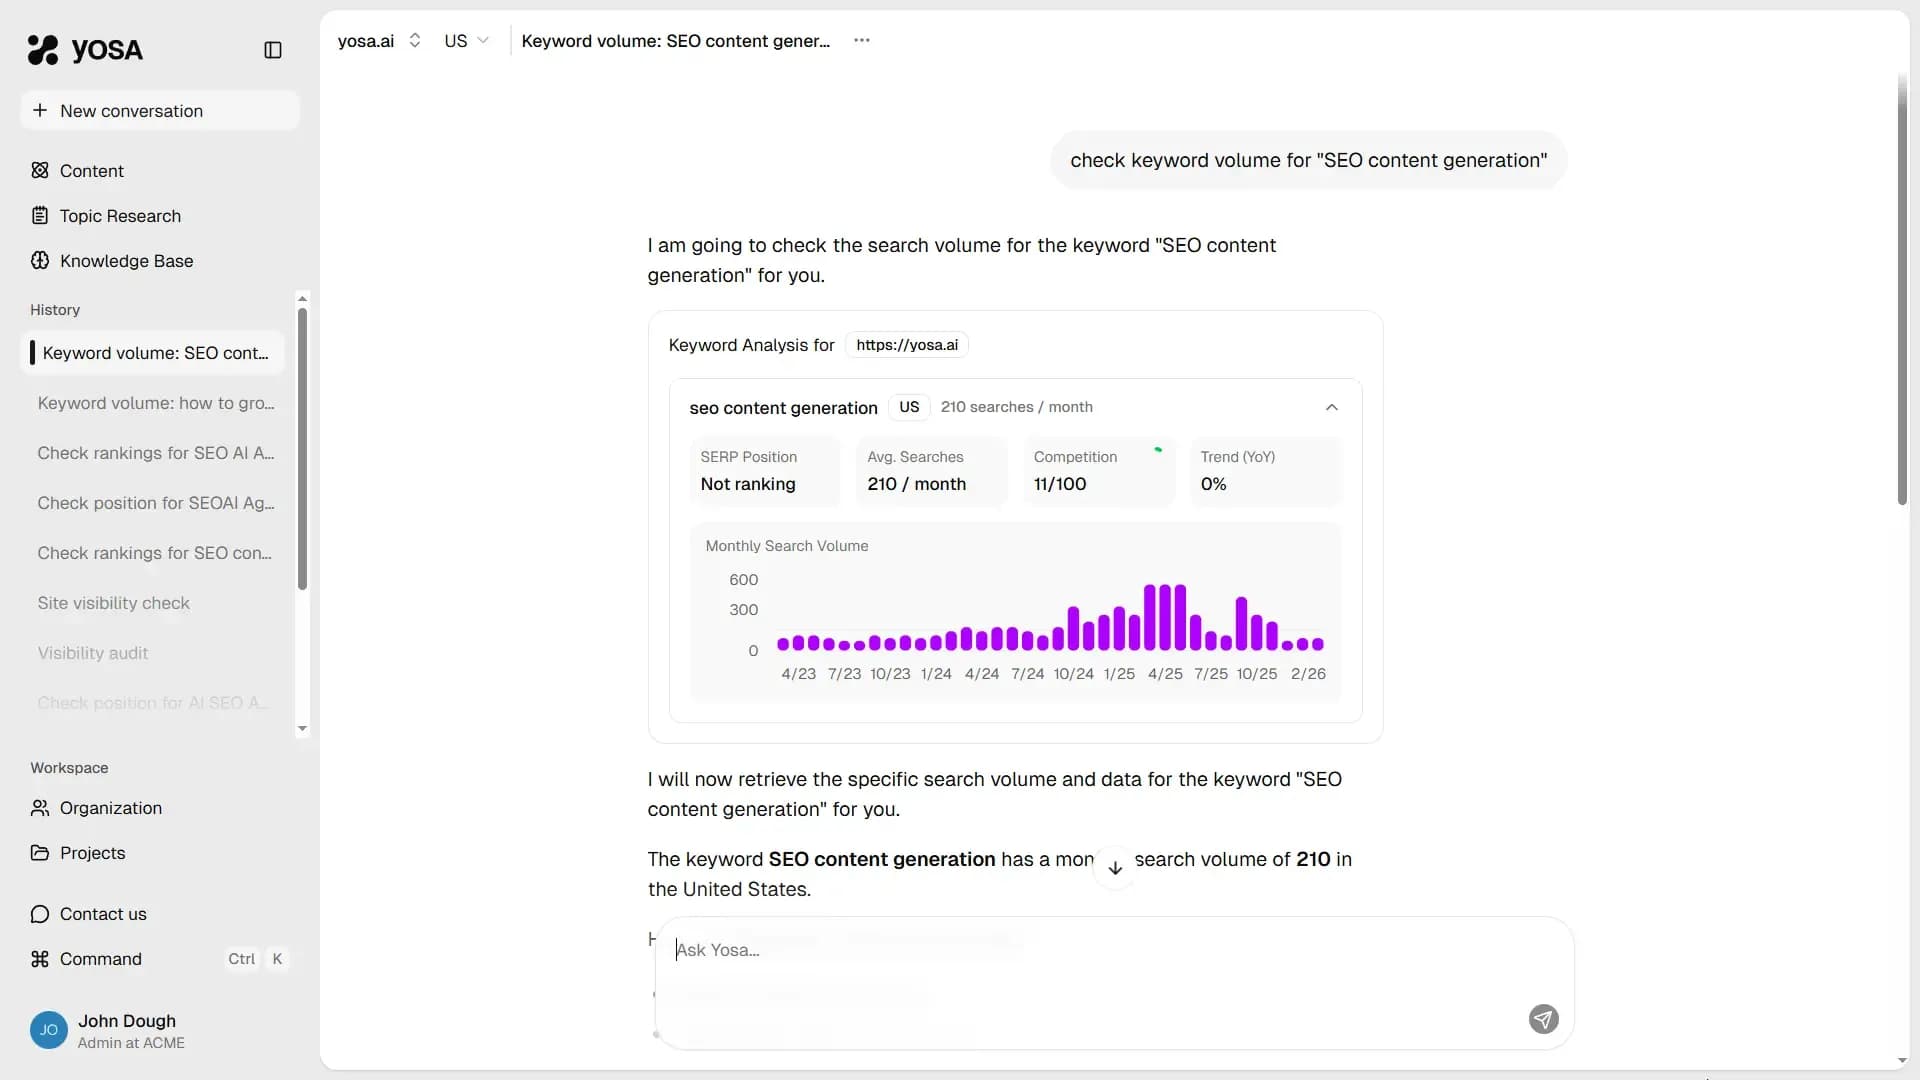This screenshot has height=1080, width=1920.
Task: Collapse the seo content generation keyword card
Action: point(1331,407)
